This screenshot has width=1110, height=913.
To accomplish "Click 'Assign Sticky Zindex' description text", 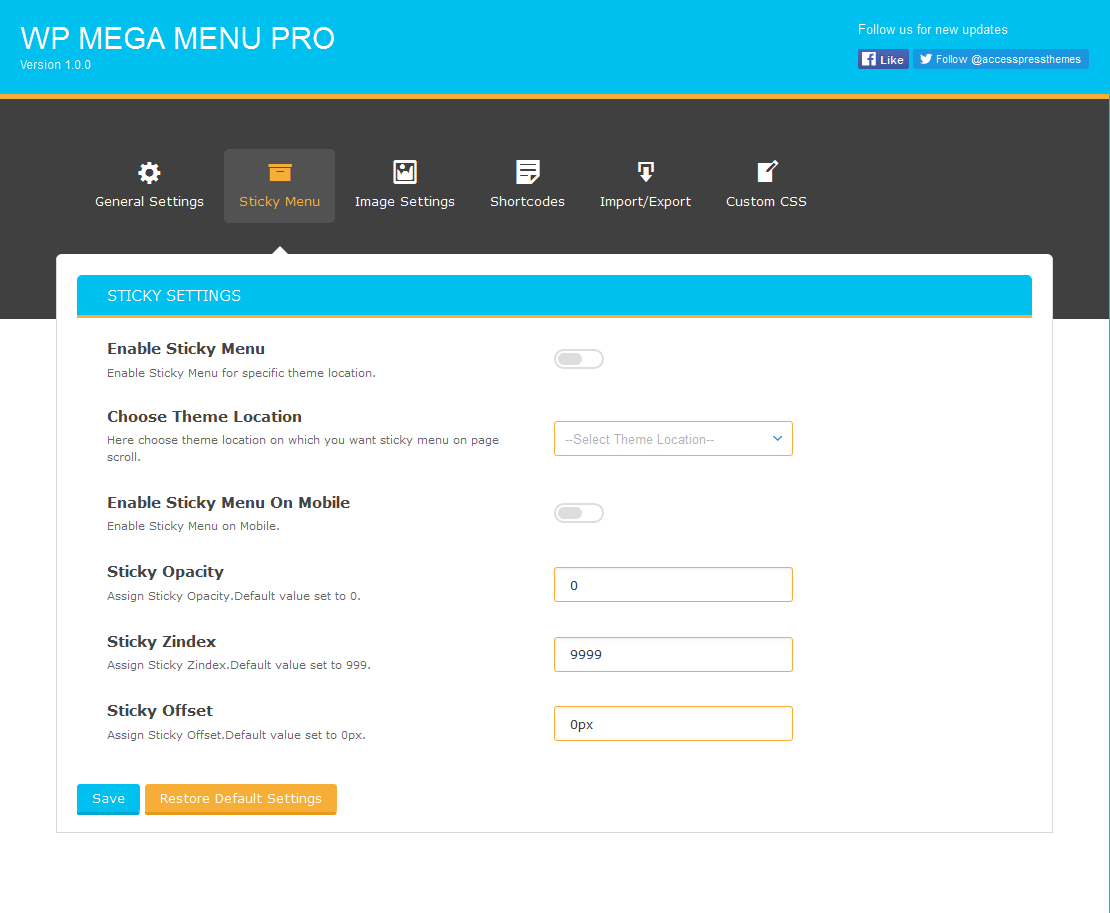I will tap(239, 665).
